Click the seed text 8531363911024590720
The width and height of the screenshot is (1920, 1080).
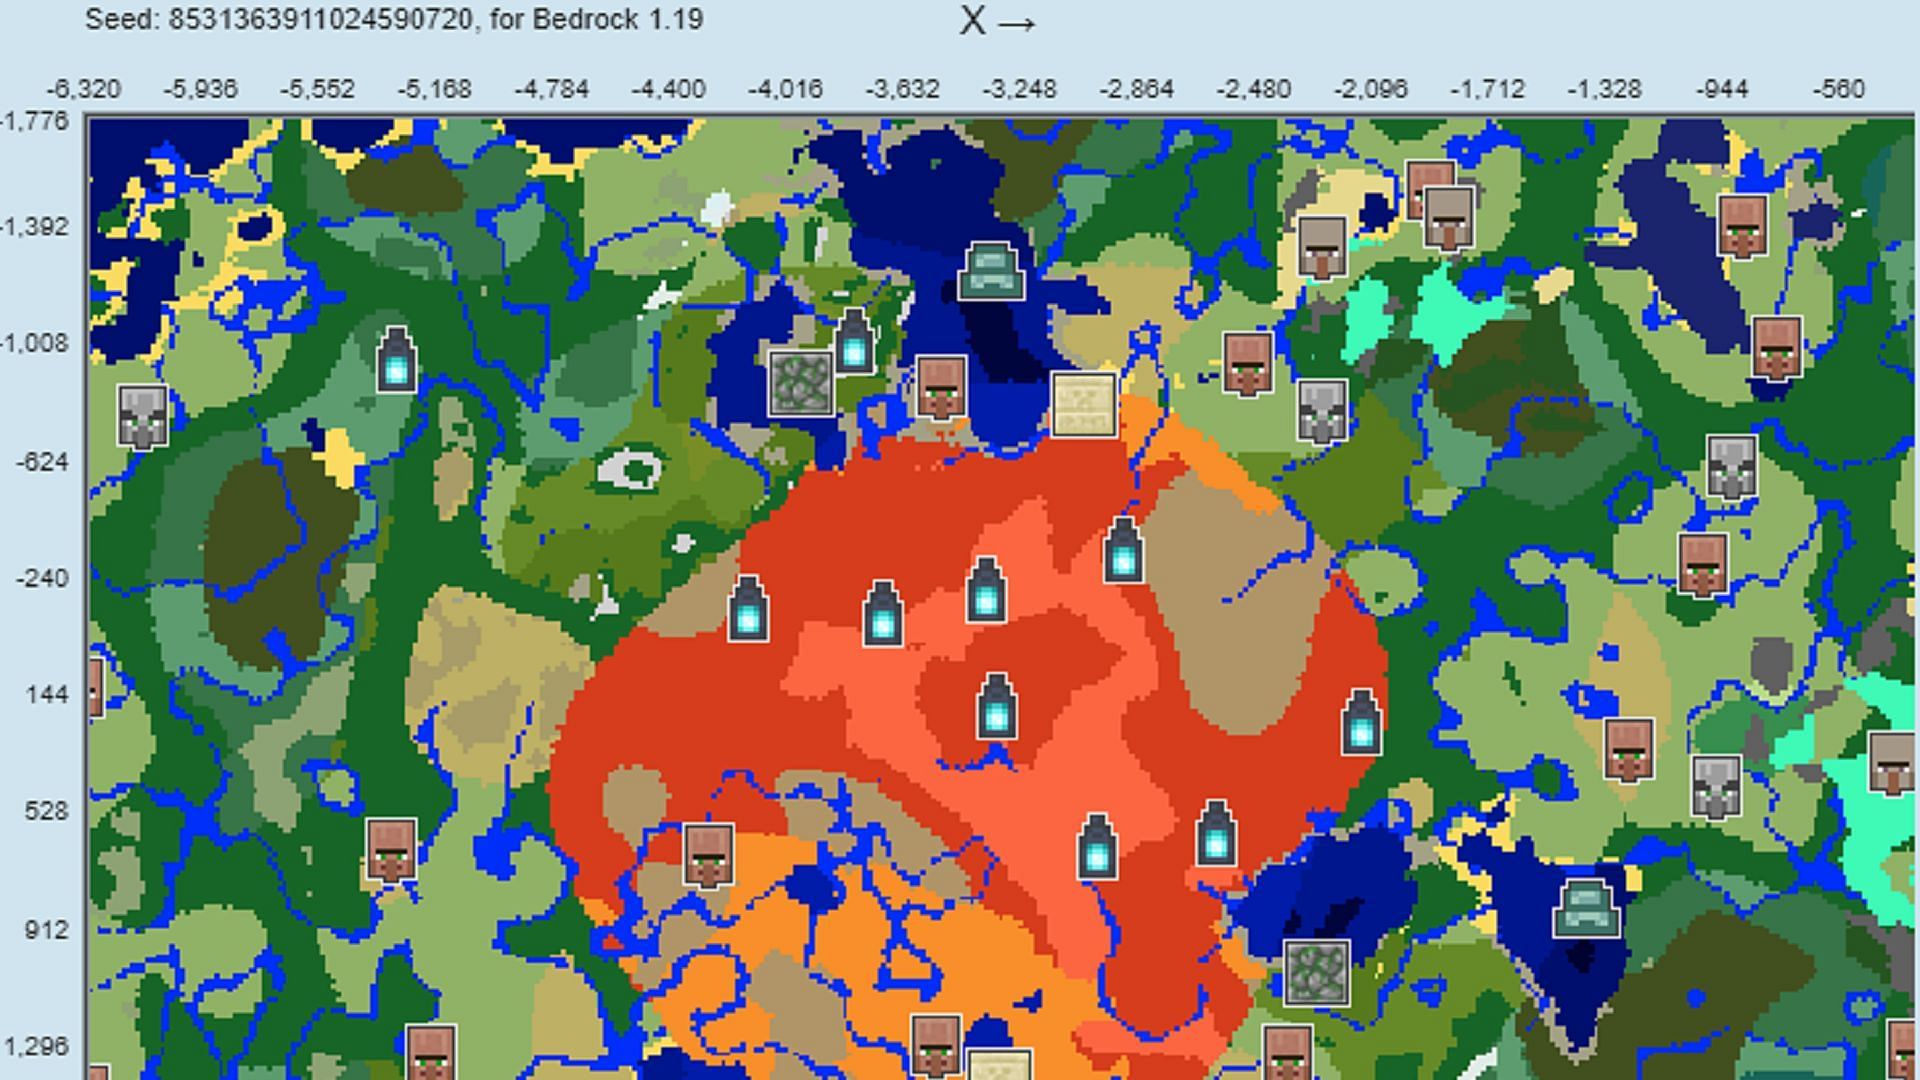coord(320,19)
